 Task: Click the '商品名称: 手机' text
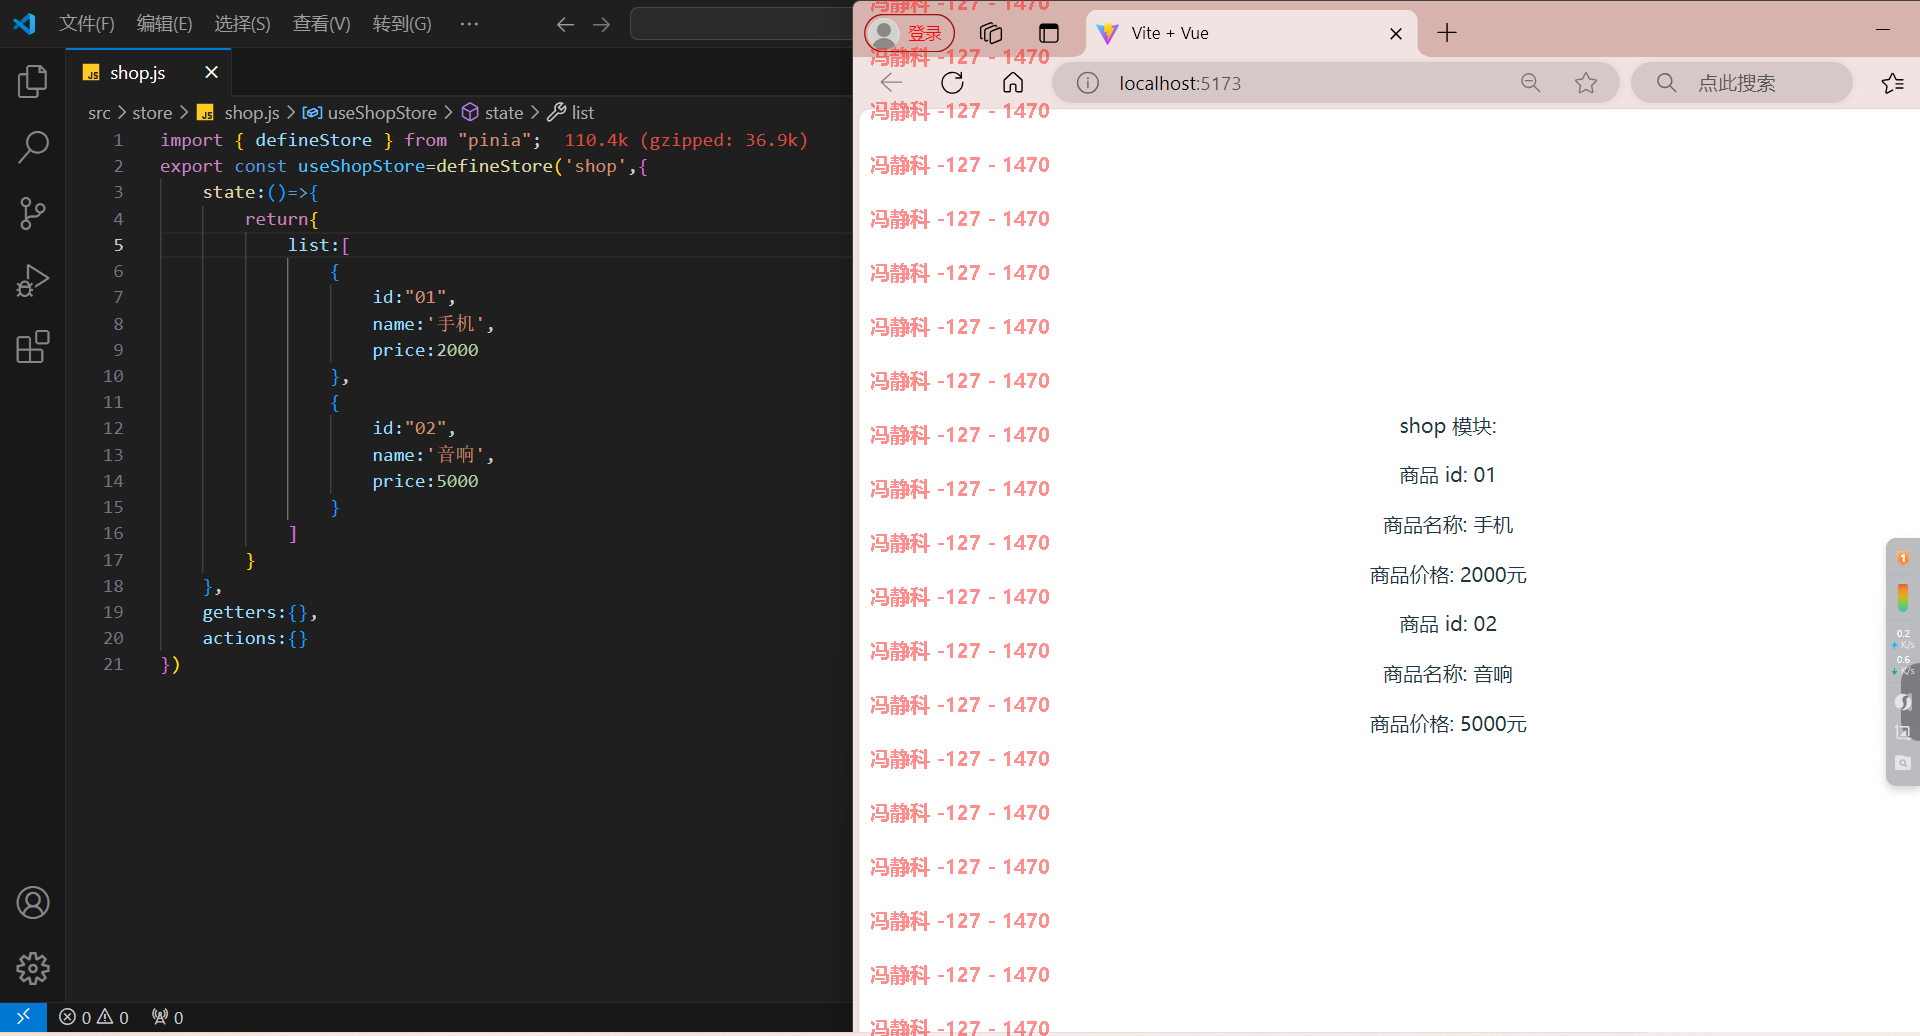coord(1447,525)
